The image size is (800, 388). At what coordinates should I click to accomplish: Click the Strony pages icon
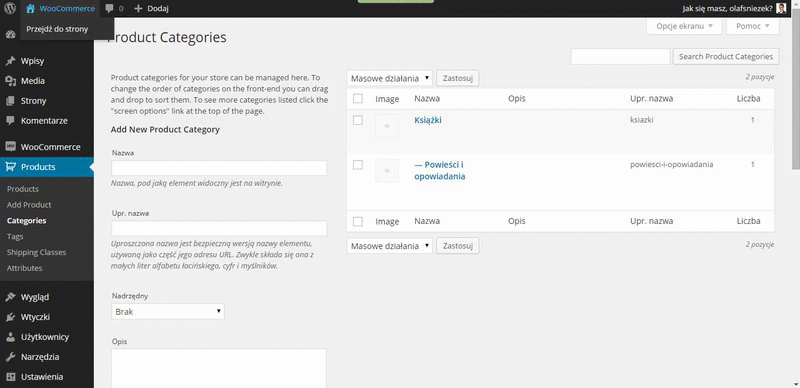pyautogui.click(x=10, y=101)
